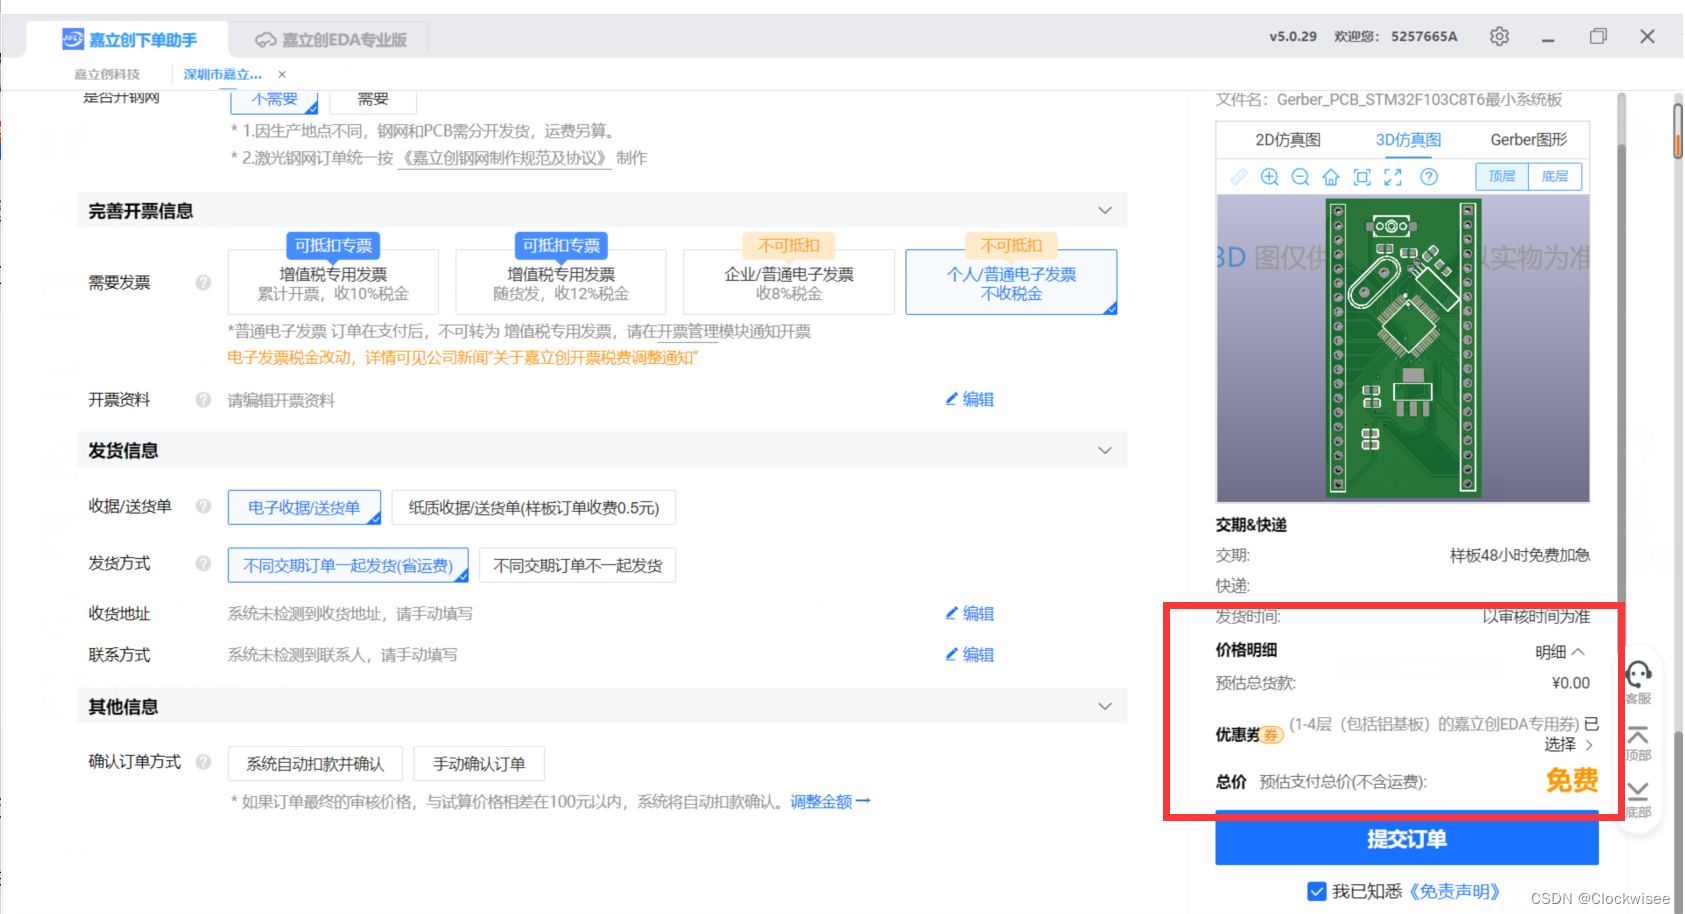The width and height of the screenshot is (1685, 914).
Task: Open 客服 customer service headset icon
Action: pyautogui.click(x=1638, y=675)
